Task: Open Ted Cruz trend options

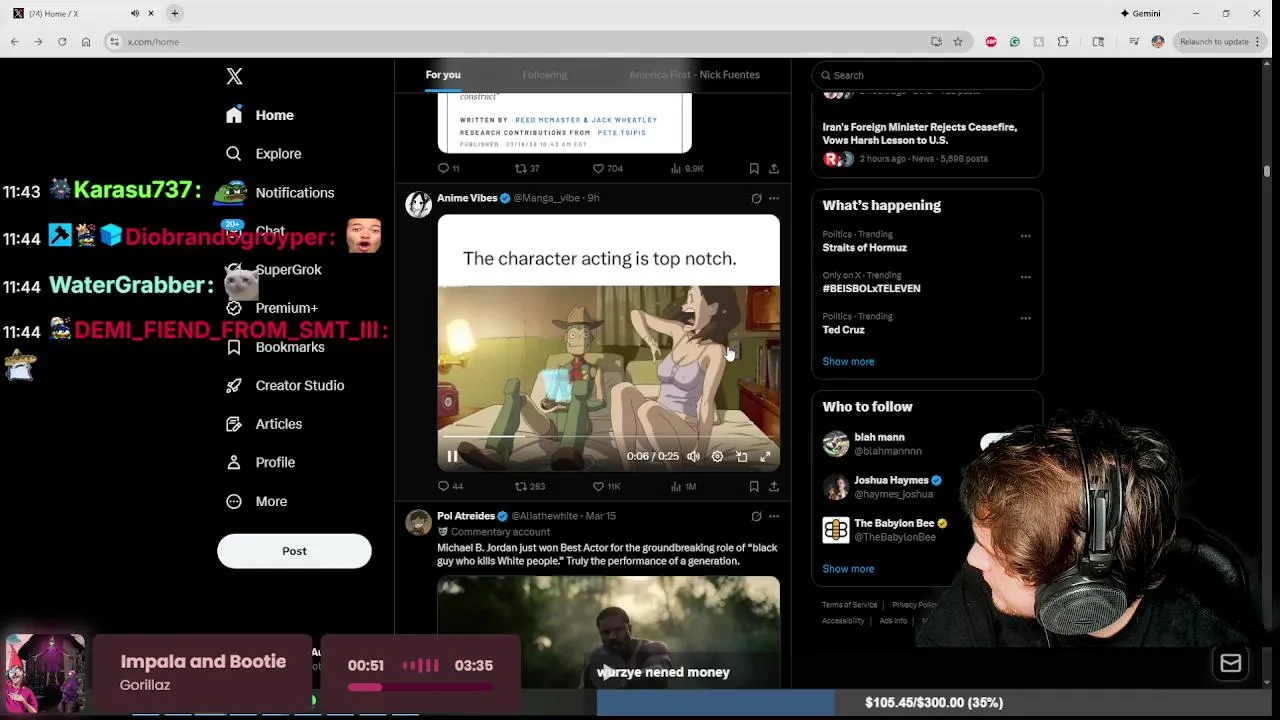Action: pyautogui.click(x=1025, y=318)
